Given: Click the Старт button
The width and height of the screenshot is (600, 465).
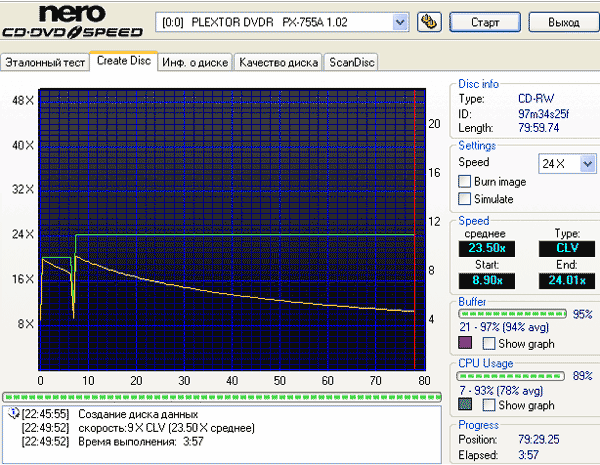Looking at the screenshot, I should pyautogui.click(x=485, y=22).
